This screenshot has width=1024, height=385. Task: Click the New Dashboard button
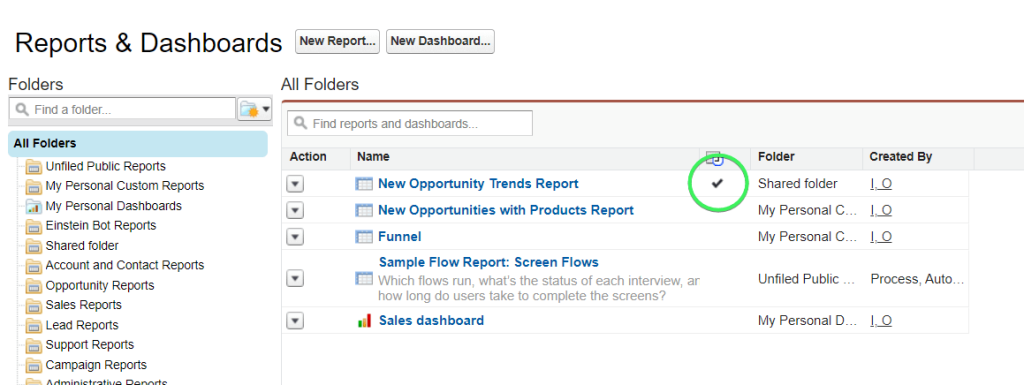(x=440, y=41)
